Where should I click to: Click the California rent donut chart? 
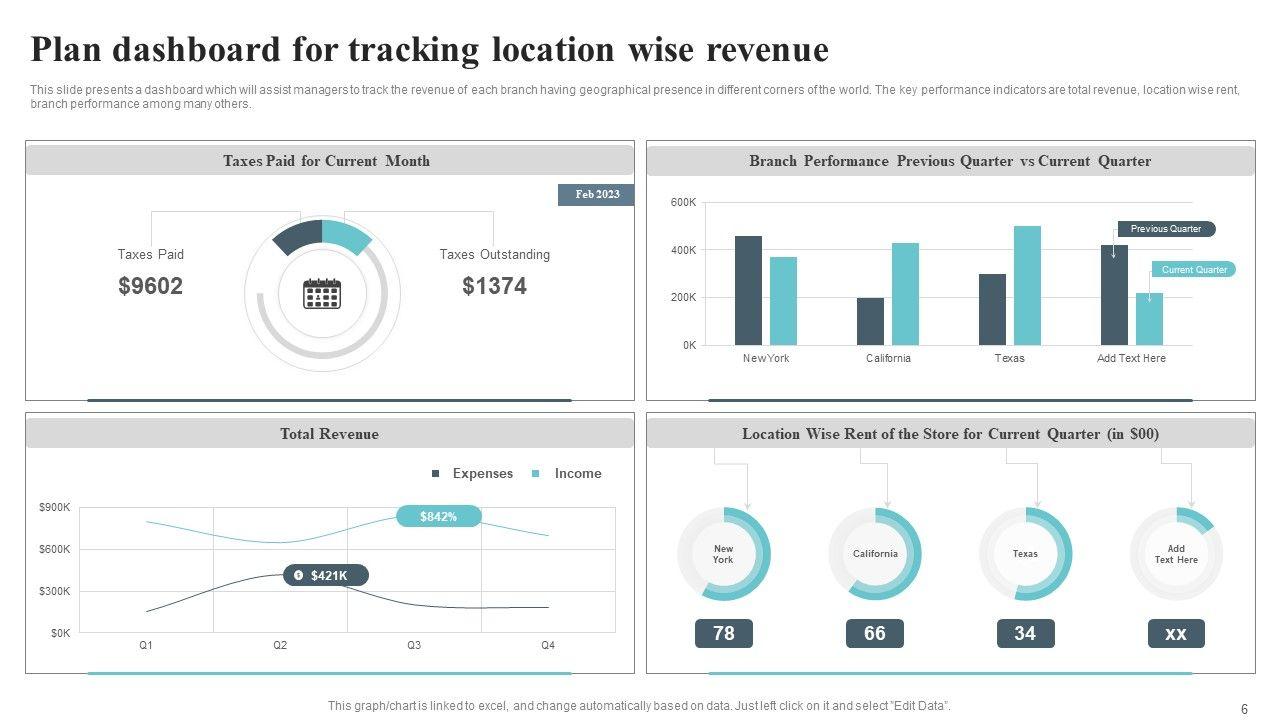pyautogui.click(x=875, y=554)
